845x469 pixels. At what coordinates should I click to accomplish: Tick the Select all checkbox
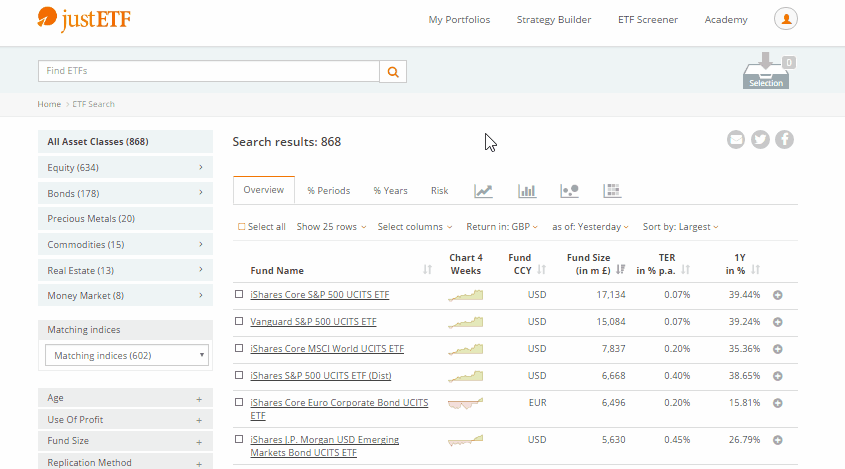(241, 227)
